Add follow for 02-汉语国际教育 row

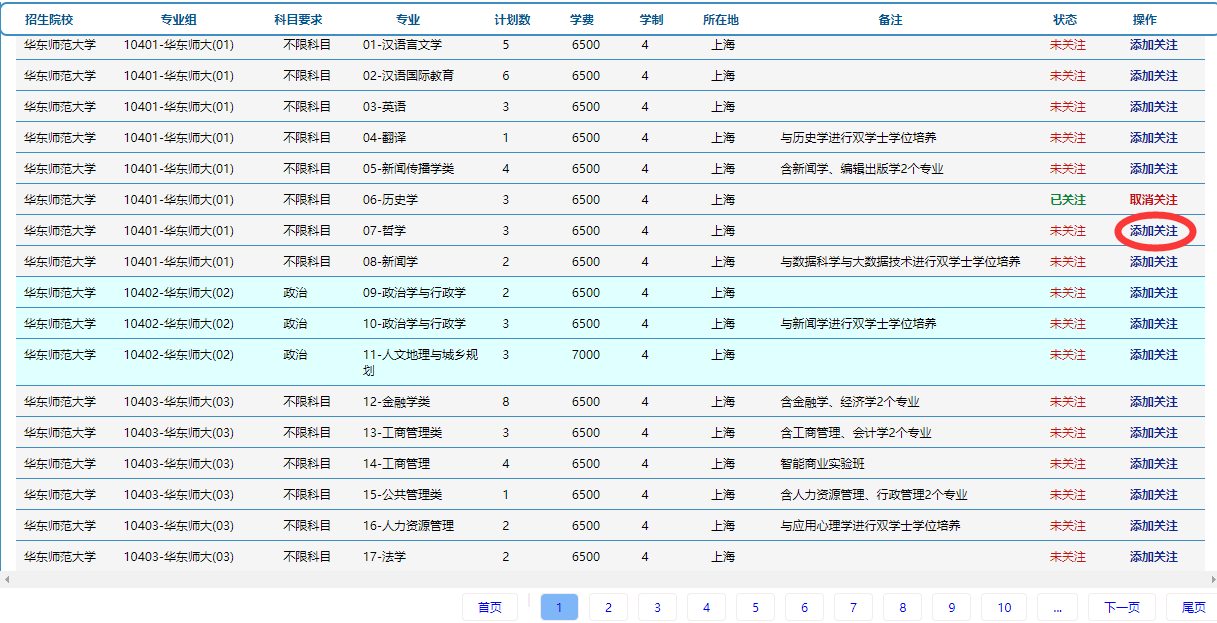pos(1153,76)
